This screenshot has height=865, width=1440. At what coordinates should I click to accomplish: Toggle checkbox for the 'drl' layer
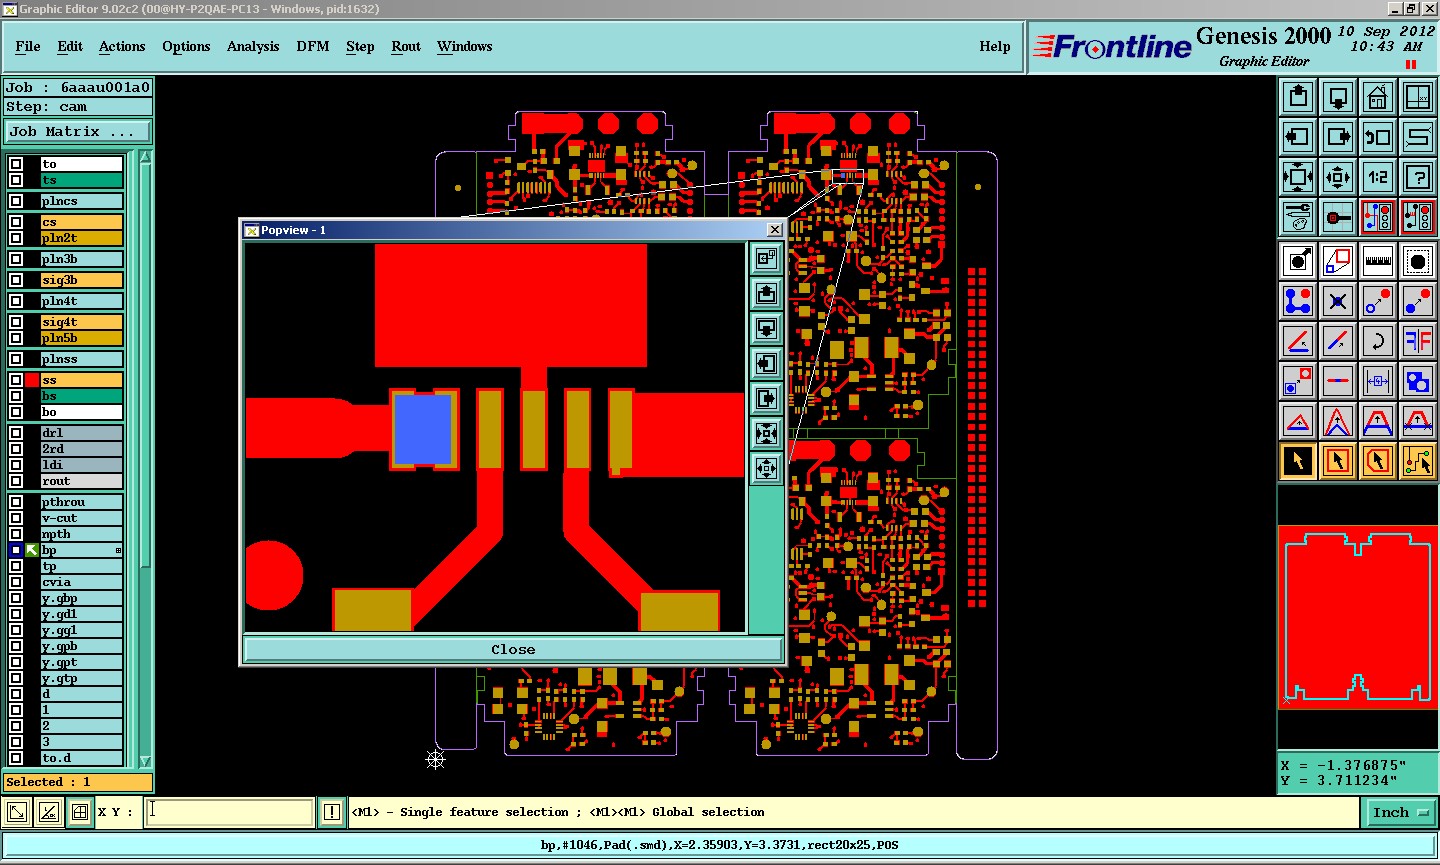coord(16,433)
